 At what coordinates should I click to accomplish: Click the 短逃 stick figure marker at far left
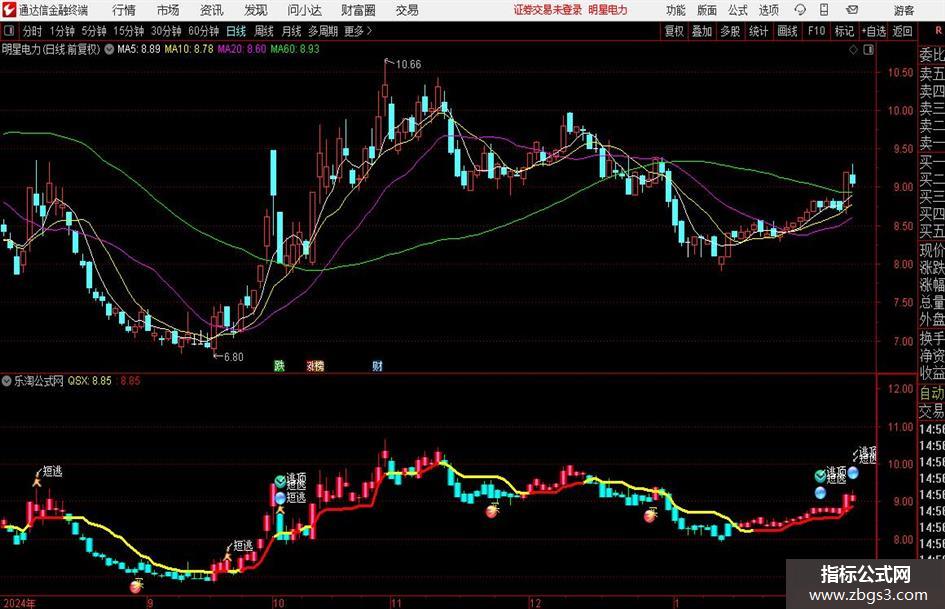37,481
